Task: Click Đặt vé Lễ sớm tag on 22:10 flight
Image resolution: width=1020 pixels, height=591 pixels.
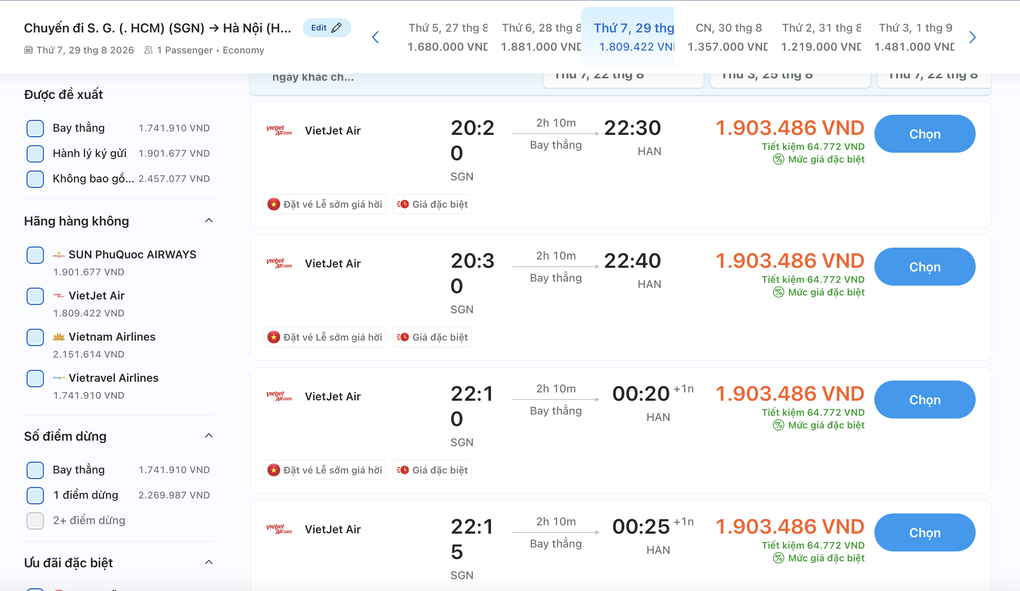Action: coord(325,470)
